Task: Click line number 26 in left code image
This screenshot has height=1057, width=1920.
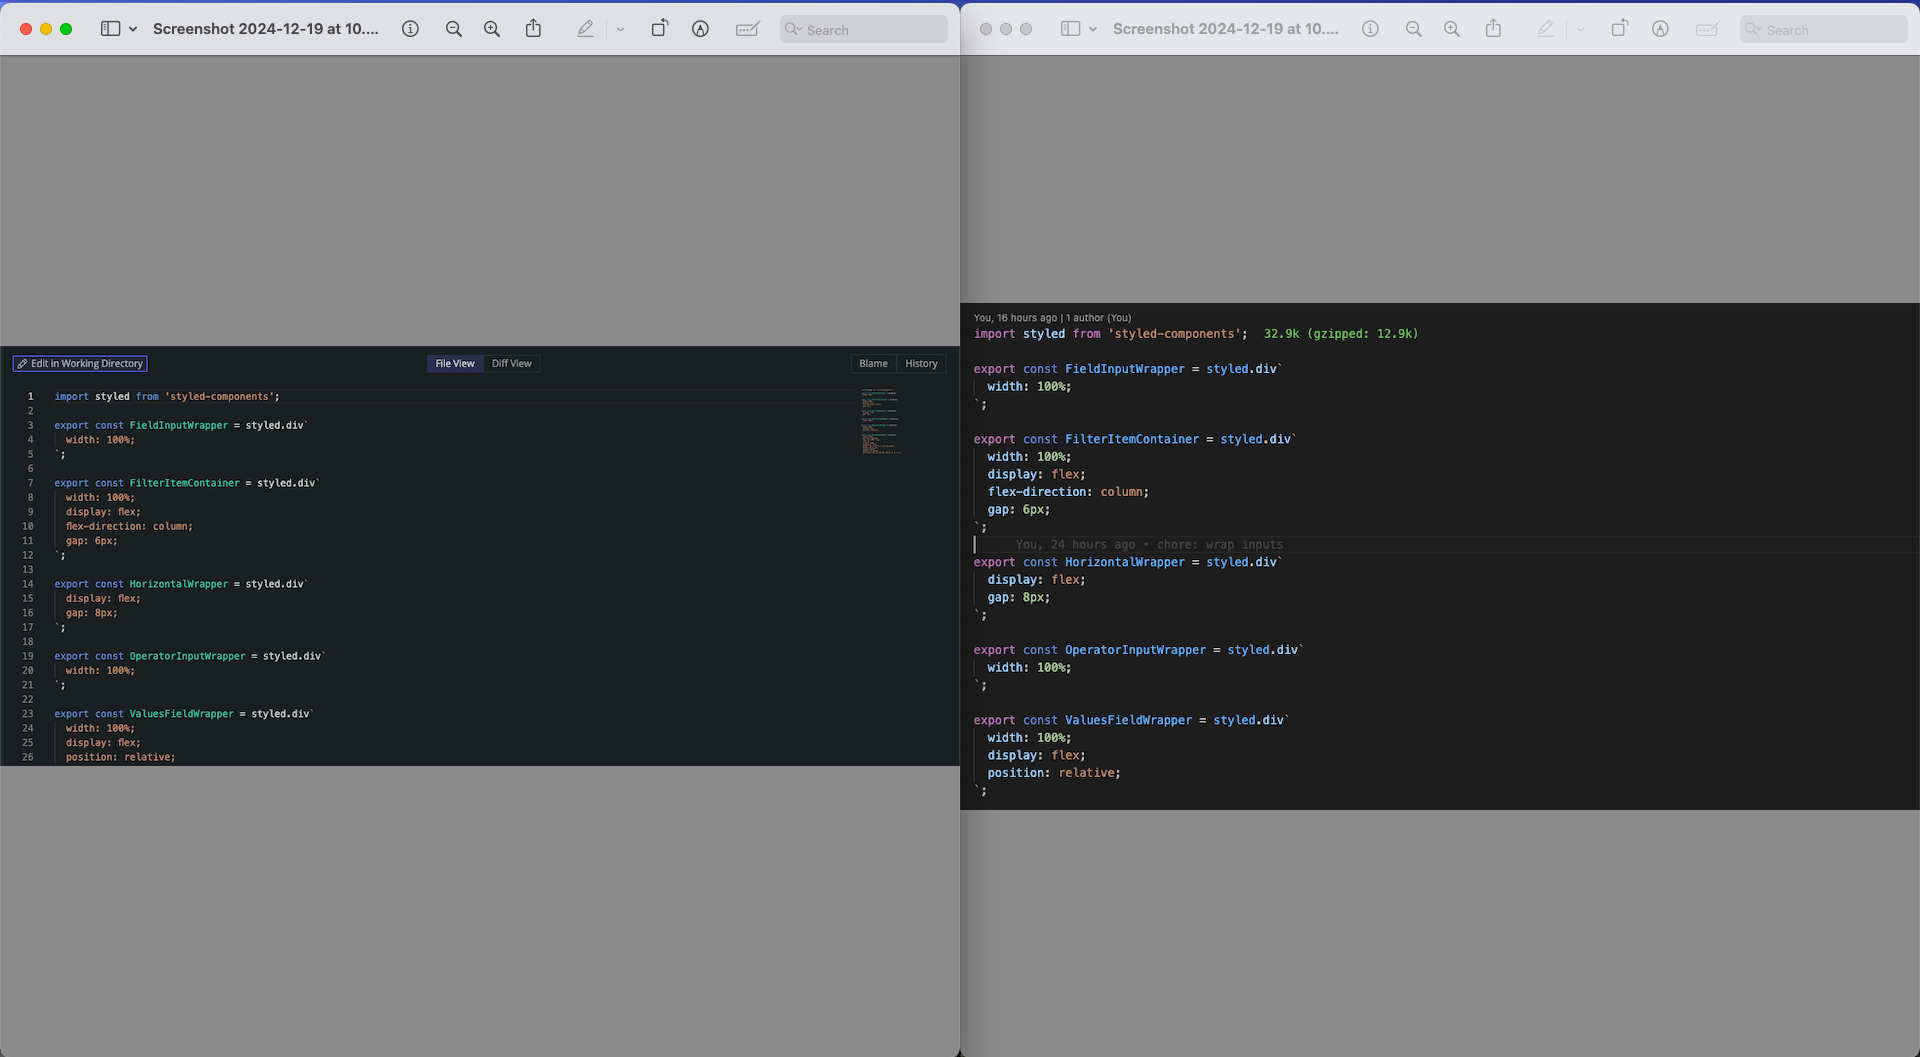Action: click(x=28, y=757)
